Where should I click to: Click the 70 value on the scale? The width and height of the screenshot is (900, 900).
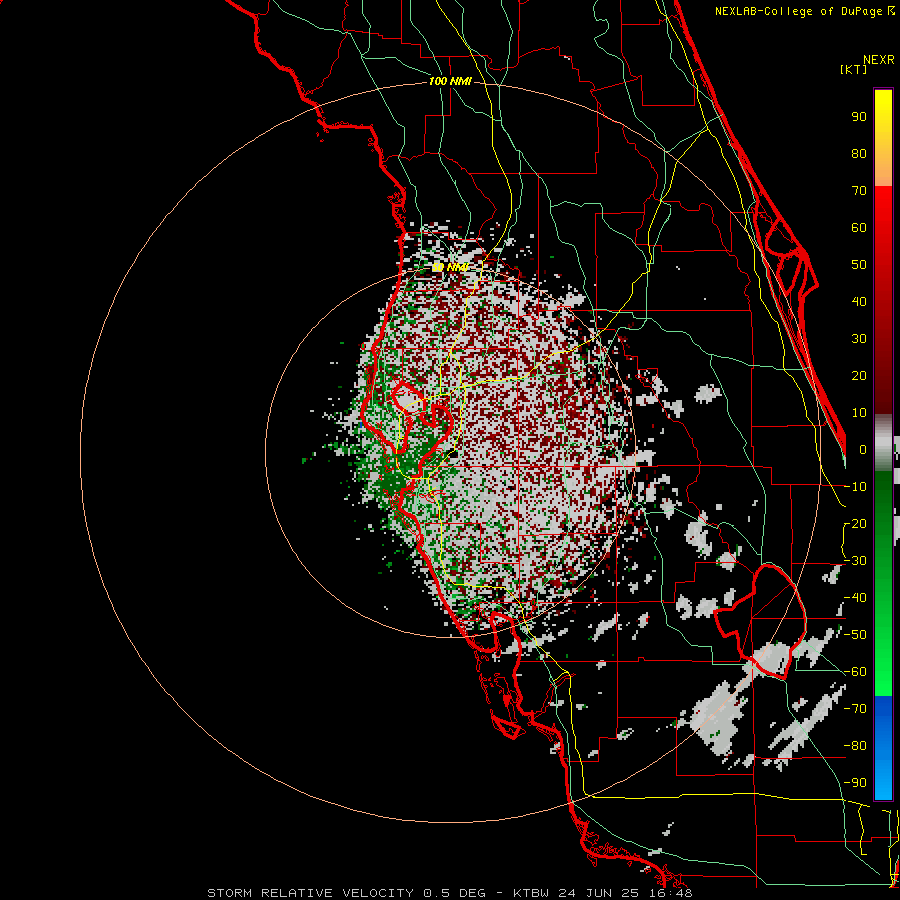click(x=859, y=191)
